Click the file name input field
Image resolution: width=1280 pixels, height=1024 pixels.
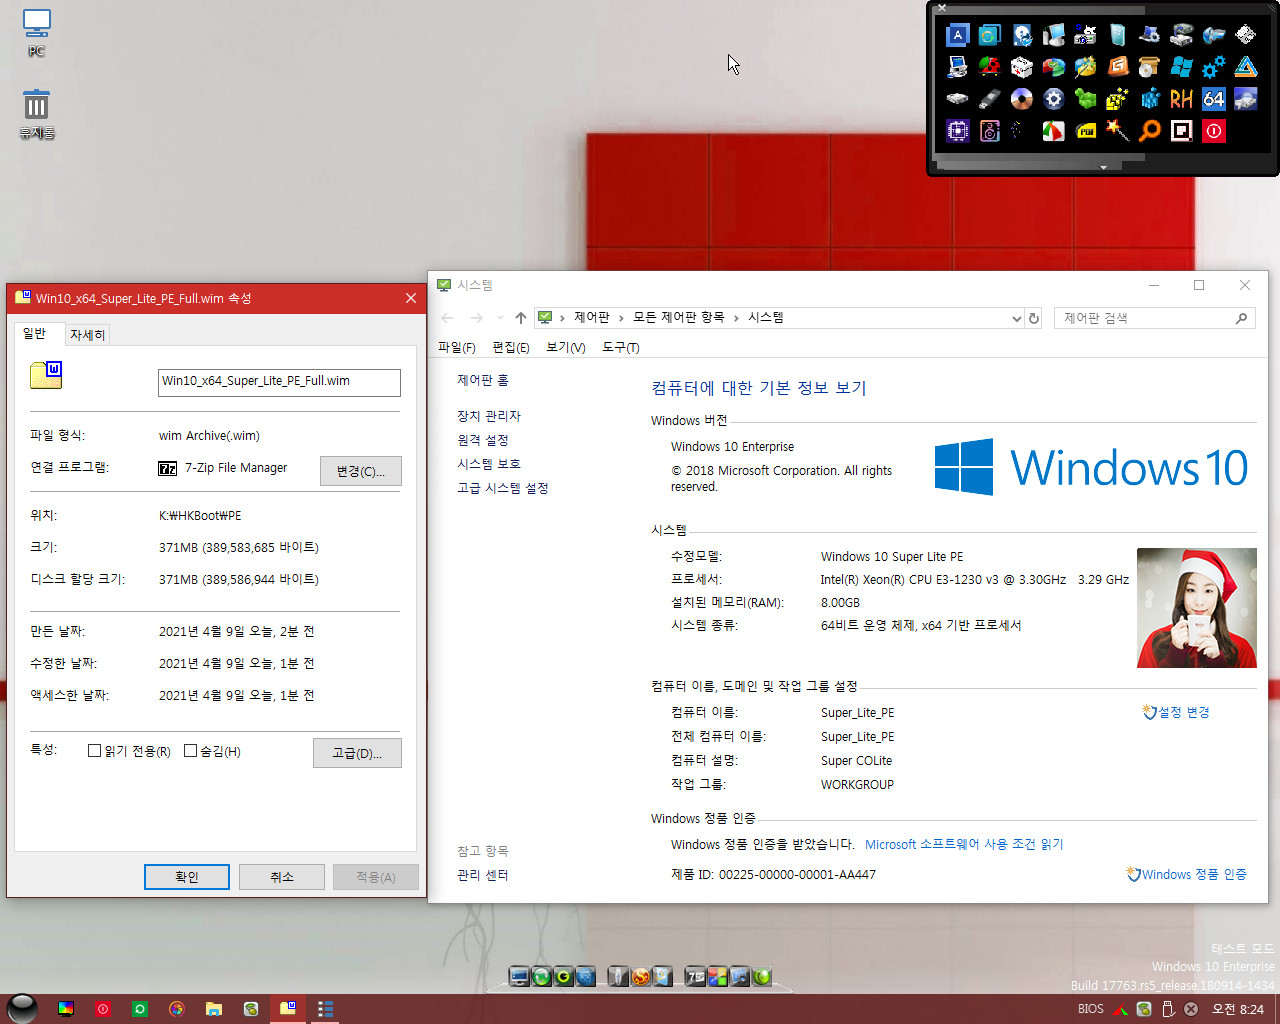pos(279,382)
